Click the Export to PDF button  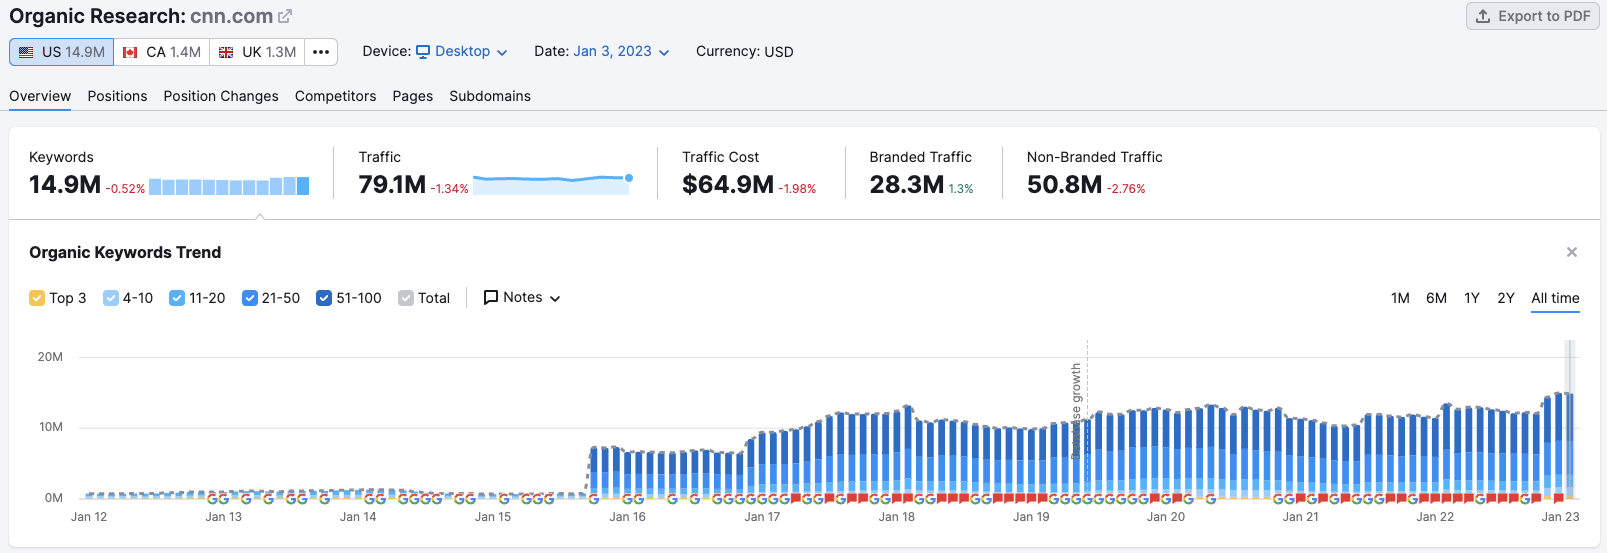[x=1532, y=16]
